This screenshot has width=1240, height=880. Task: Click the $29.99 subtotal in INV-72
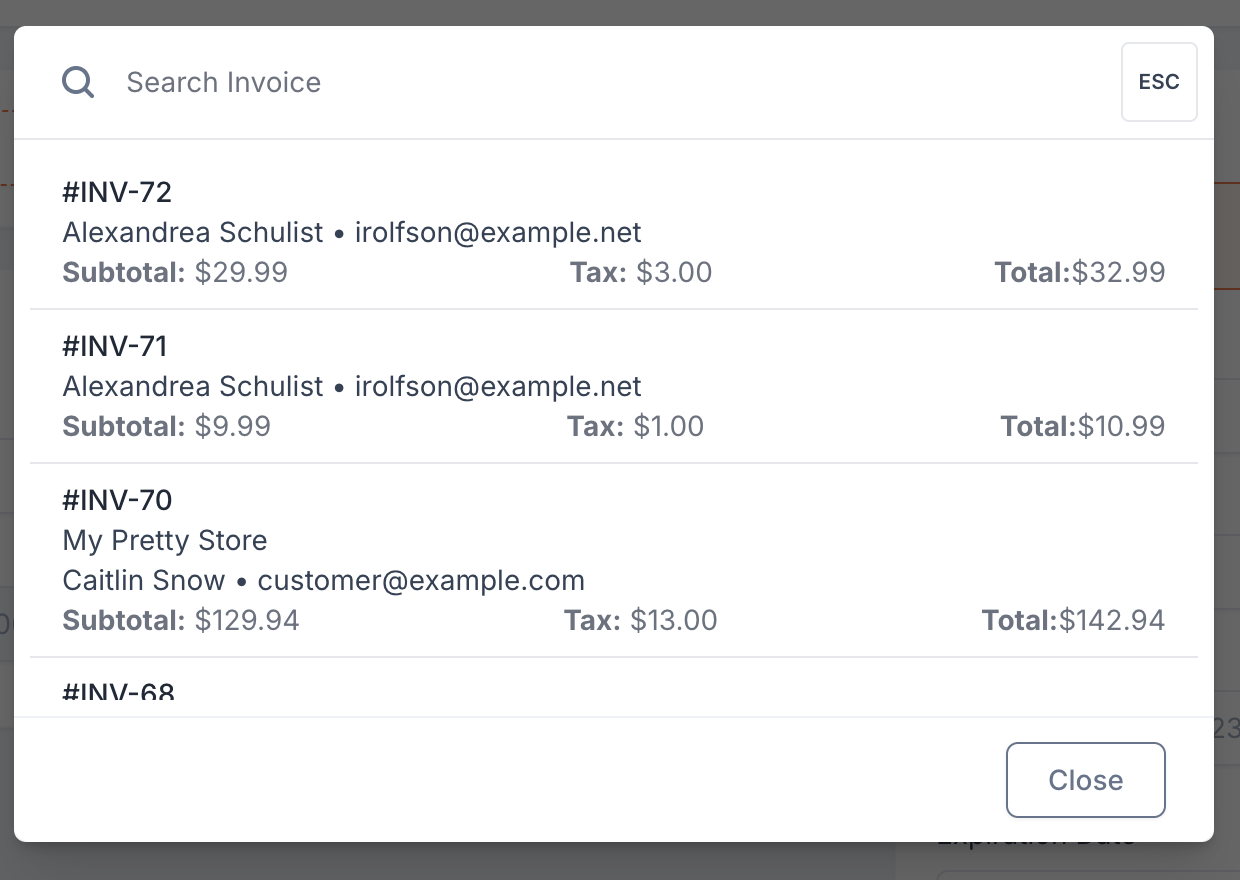241,272
